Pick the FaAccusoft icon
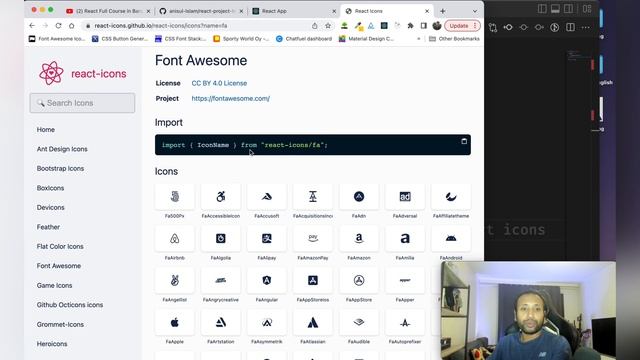640x360 pixels. (x=267, y=197)
